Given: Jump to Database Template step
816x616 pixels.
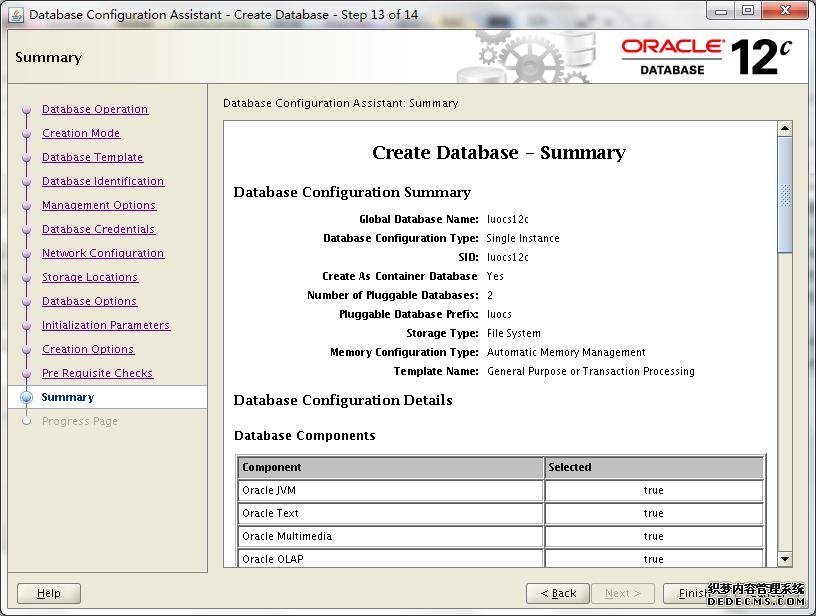Looking at the screenshot, I should point(92,158).
